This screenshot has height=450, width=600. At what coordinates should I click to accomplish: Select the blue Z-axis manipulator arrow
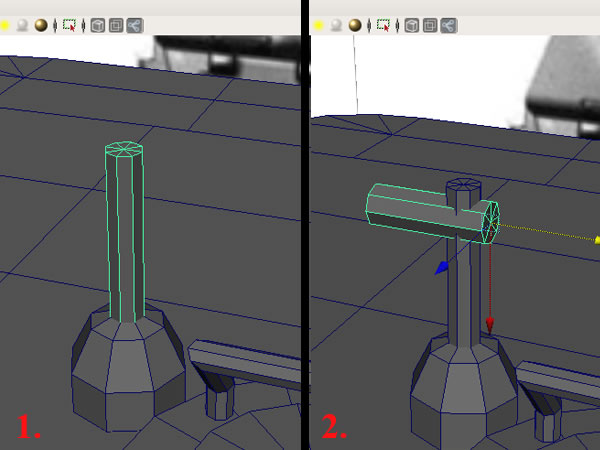pos(442,267)
